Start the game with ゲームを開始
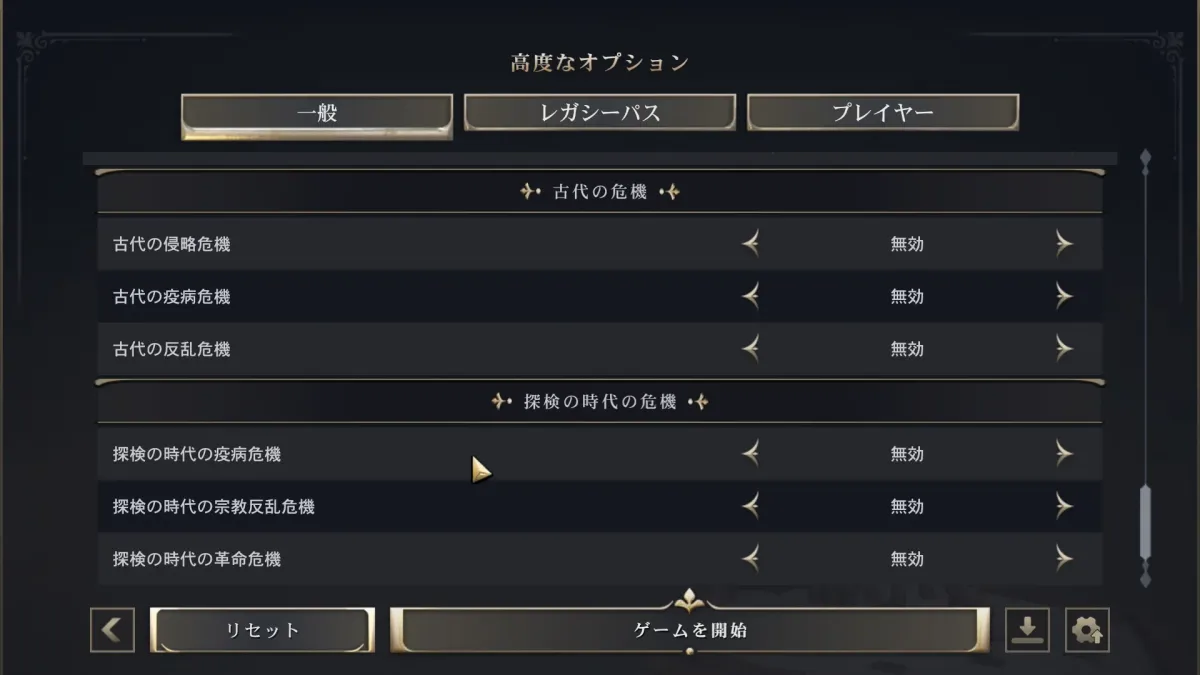Image resolution: width=1200 pixels, height=675 pixels. click(690, 630)
